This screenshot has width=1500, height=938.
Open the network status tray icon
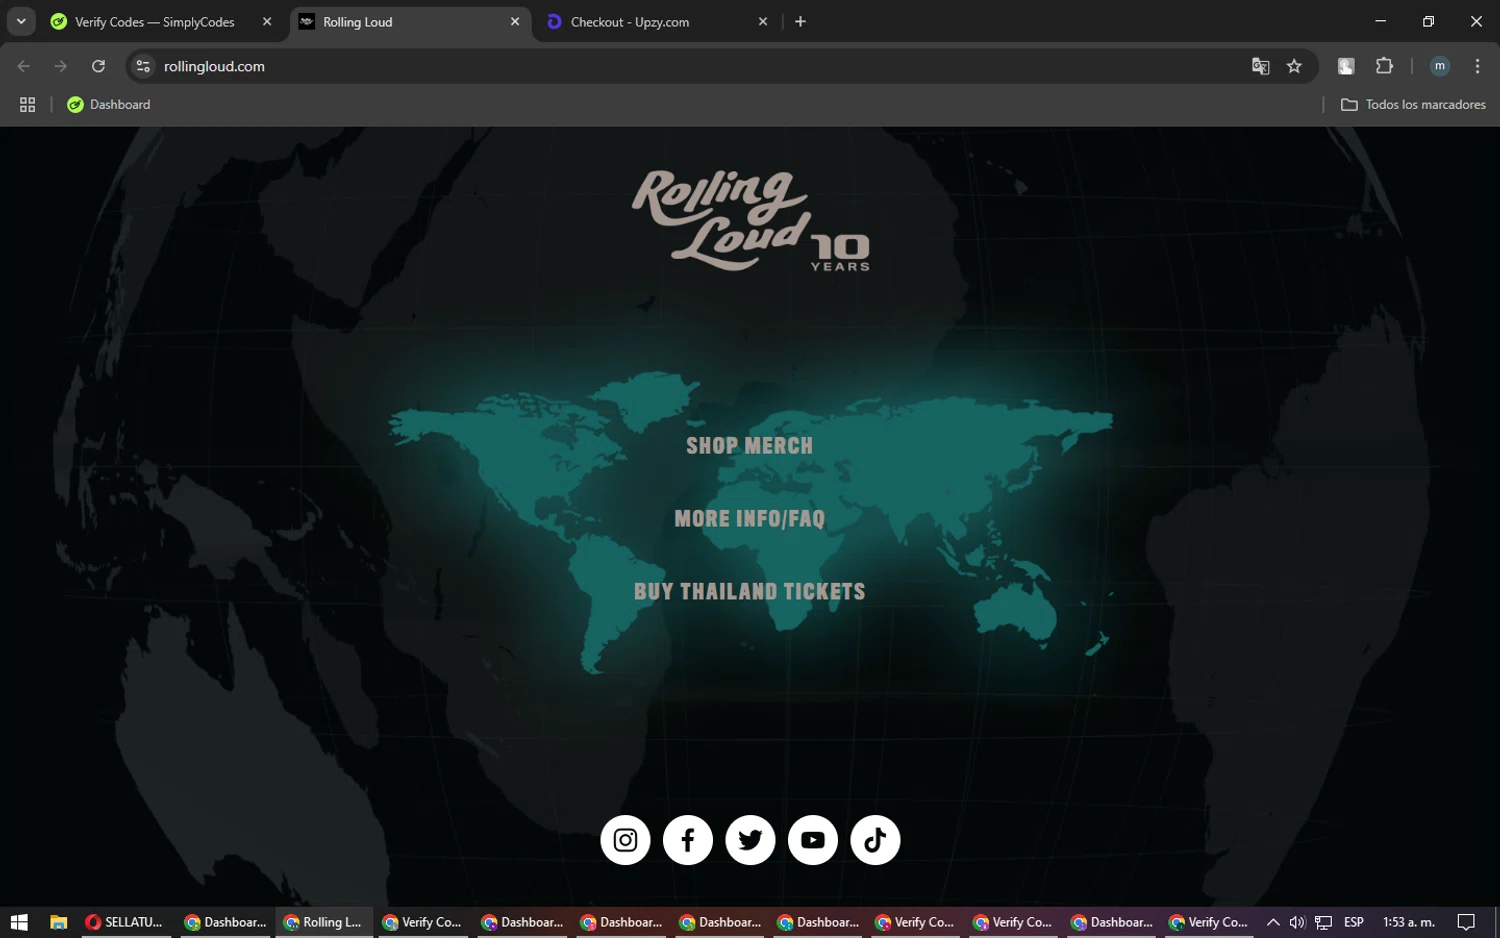pyautogui.click(x=1323, y=922)
